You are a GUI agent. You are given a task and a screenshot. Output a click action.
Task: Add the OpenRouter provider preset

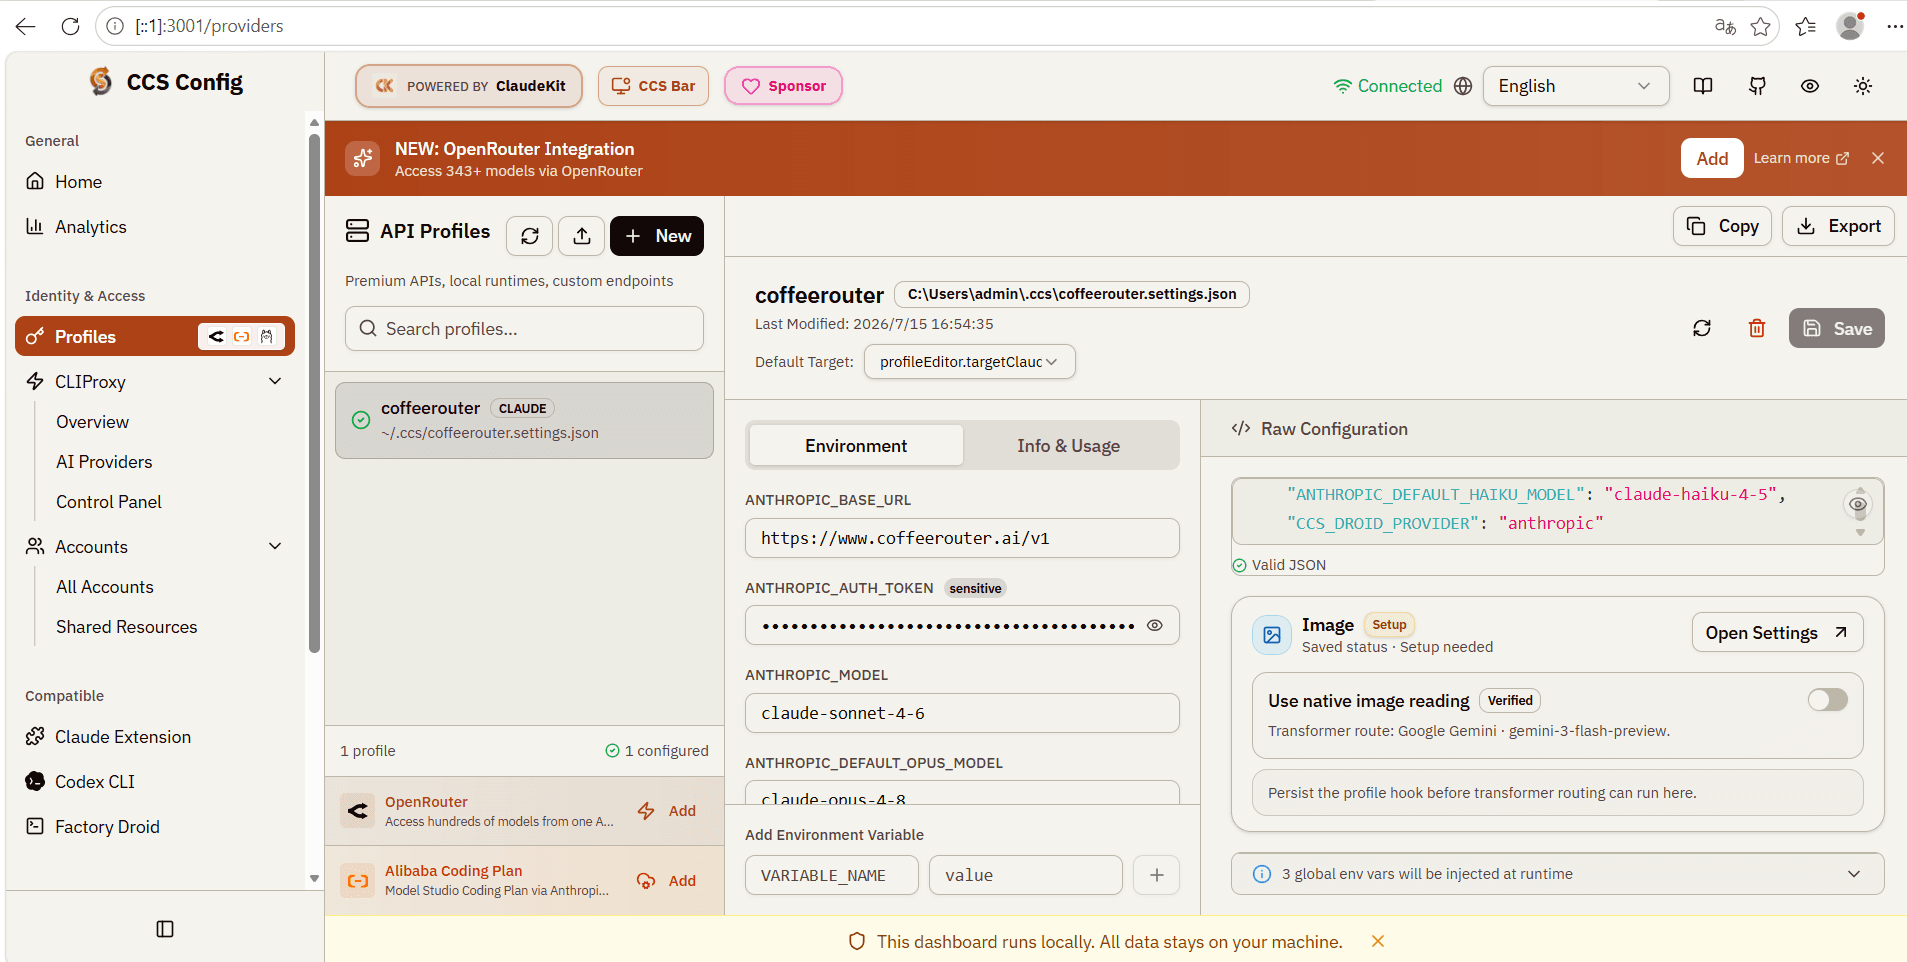point(668,811)
